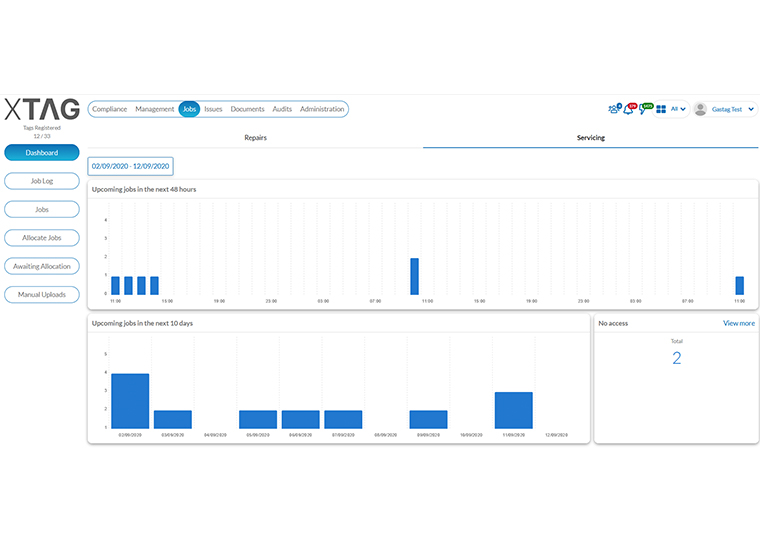Open Job Log from sidebar
This screenshot has height=544, width=760.
click(42, 181)
